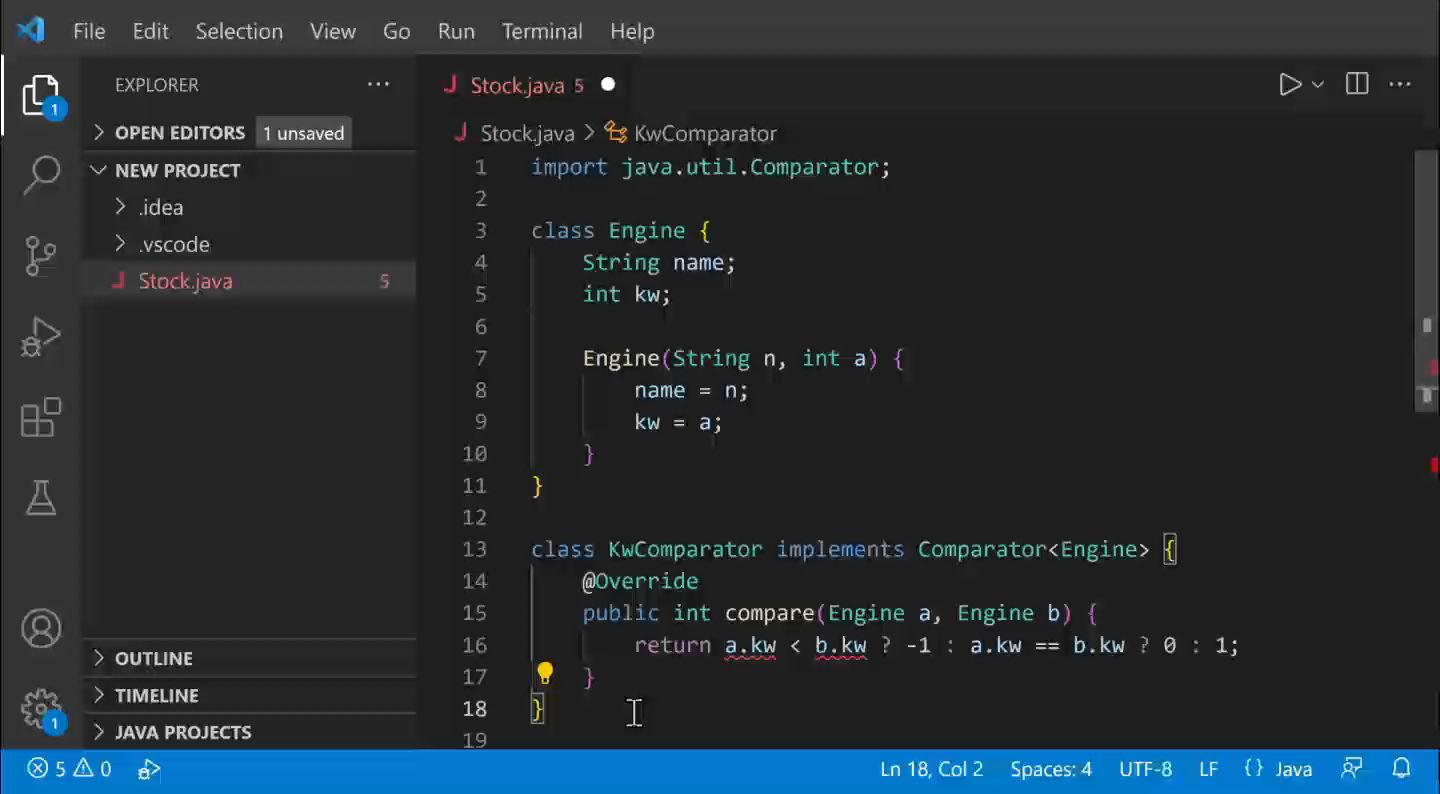Expand the OPEN EDITORS section
Screen dimensions: 1440x794
pos(180,133)
